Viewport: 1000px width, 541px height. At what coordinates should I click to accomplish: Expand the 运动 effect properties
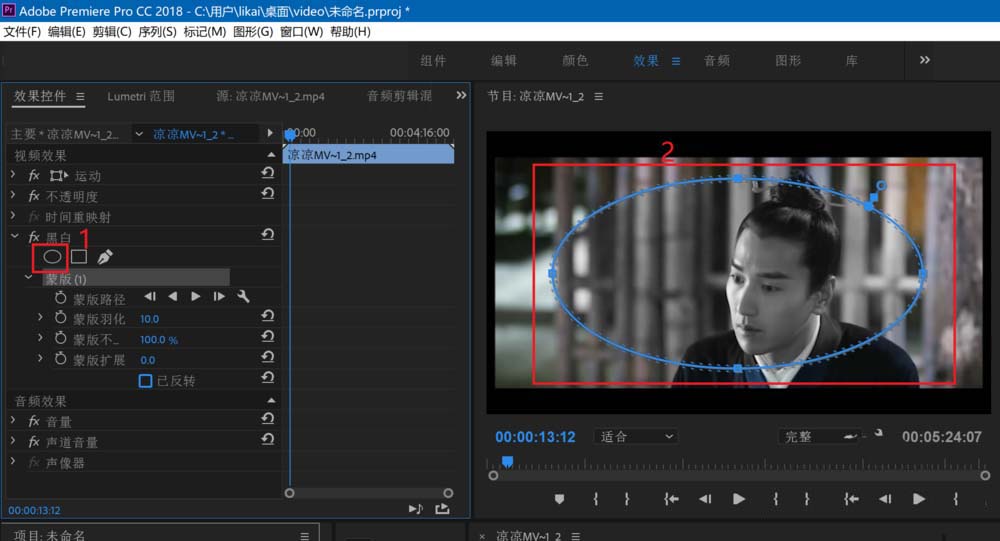[x=13, y=174]
